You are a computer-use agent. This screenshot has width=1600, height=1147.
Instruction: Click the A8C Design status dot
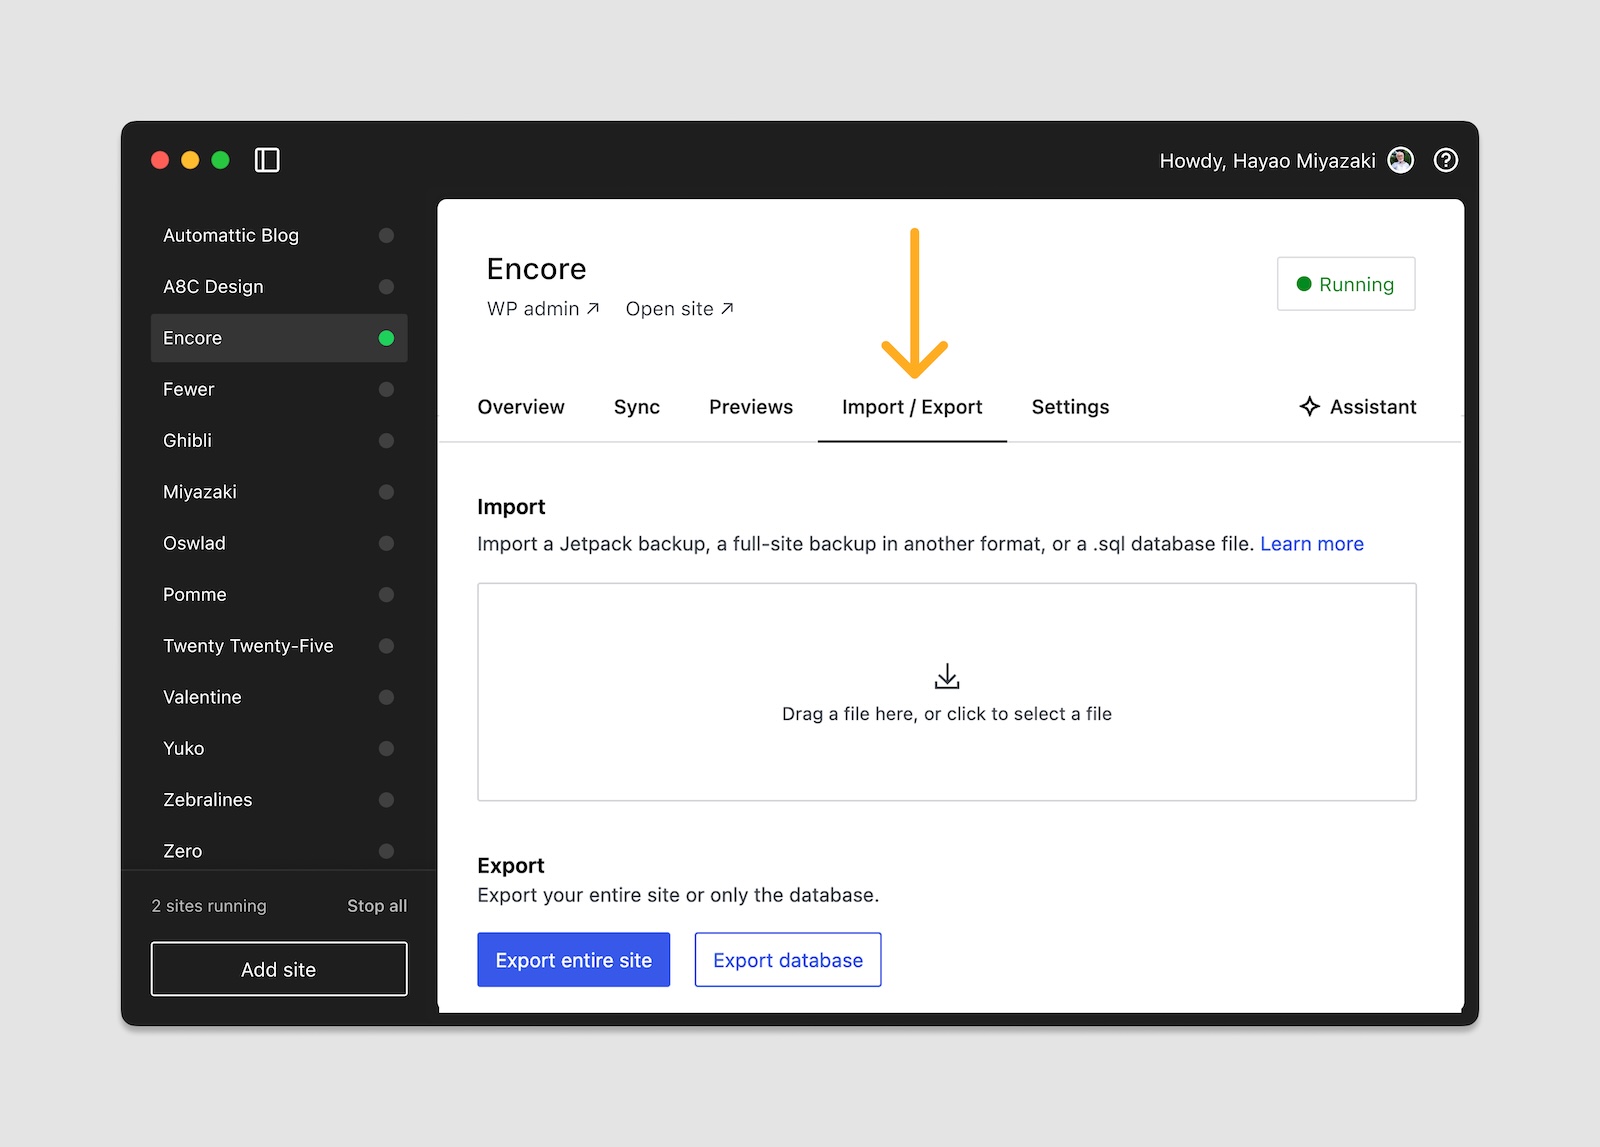(x=386, y=287)
